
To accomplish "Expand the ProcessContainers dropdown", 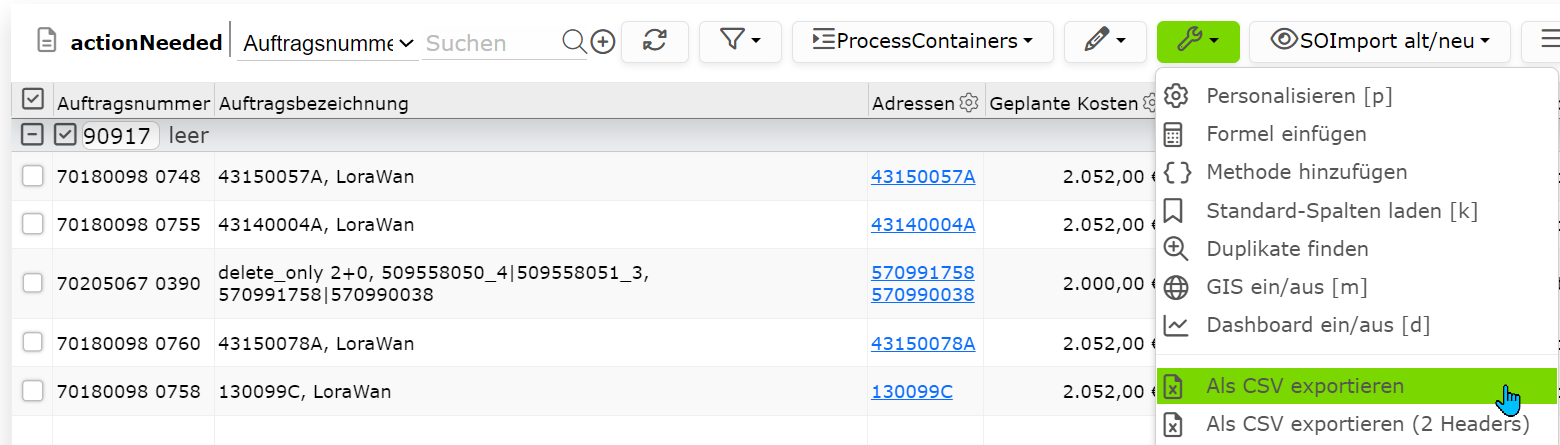I will pyautogui.click(x=922, y=41).
